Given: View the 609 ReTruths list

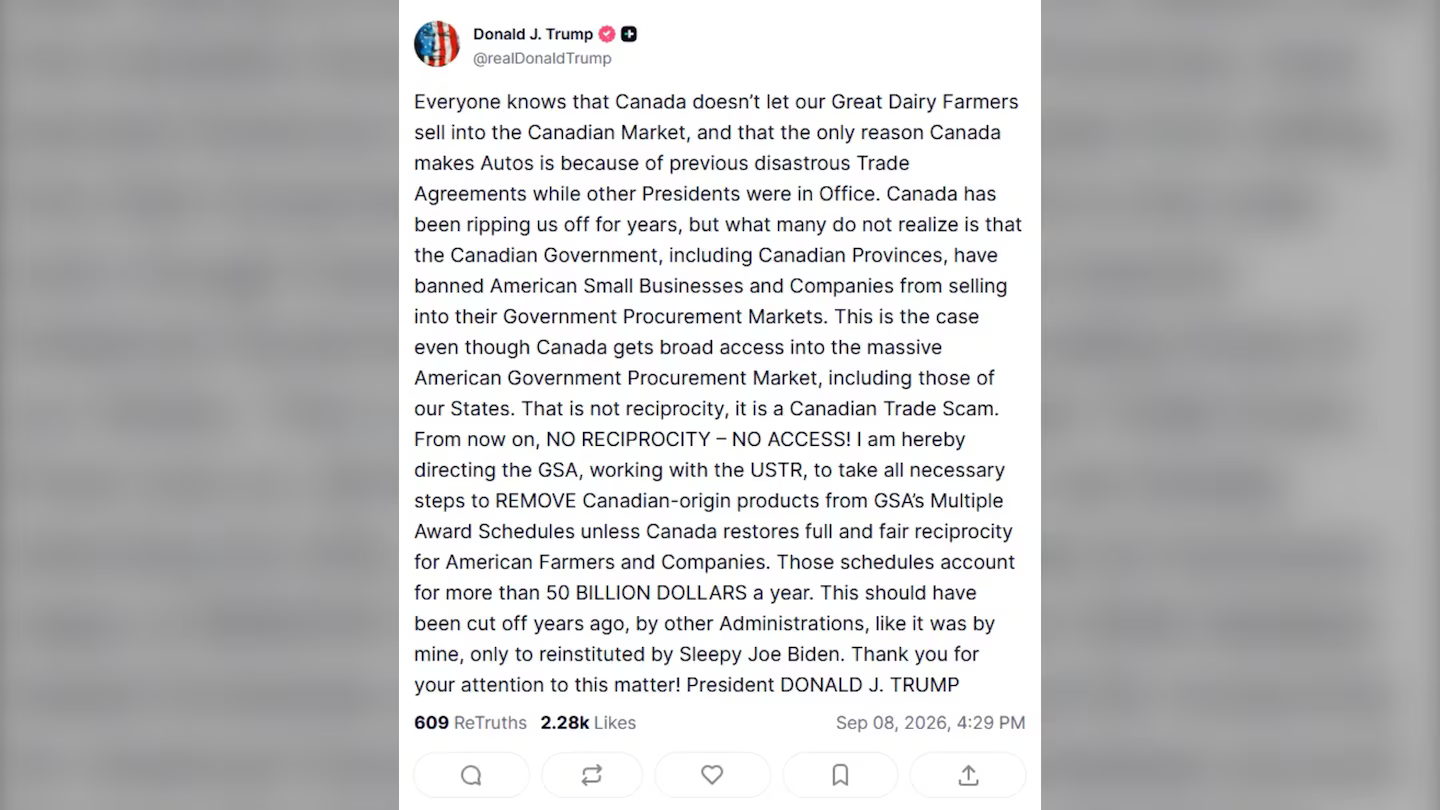Looking at the screenshot, I should pyautogui.click(x=470, y=722).
